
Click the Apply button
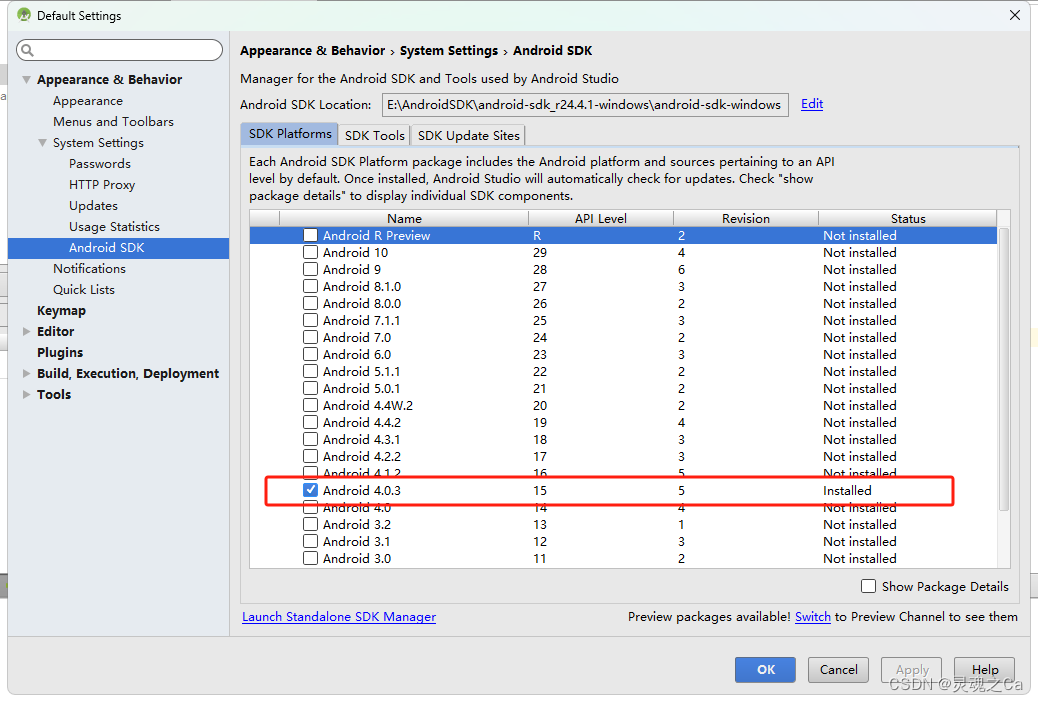[x=912, y=670]
